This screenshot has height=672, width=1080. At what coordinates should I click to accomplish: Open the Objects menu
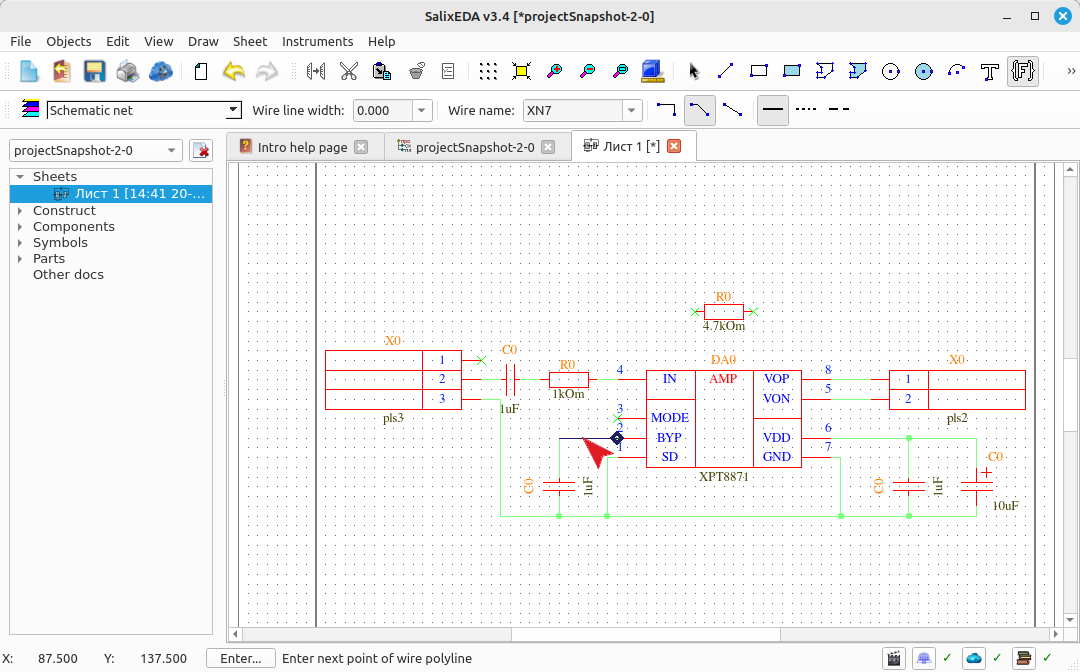click(69, 41)
